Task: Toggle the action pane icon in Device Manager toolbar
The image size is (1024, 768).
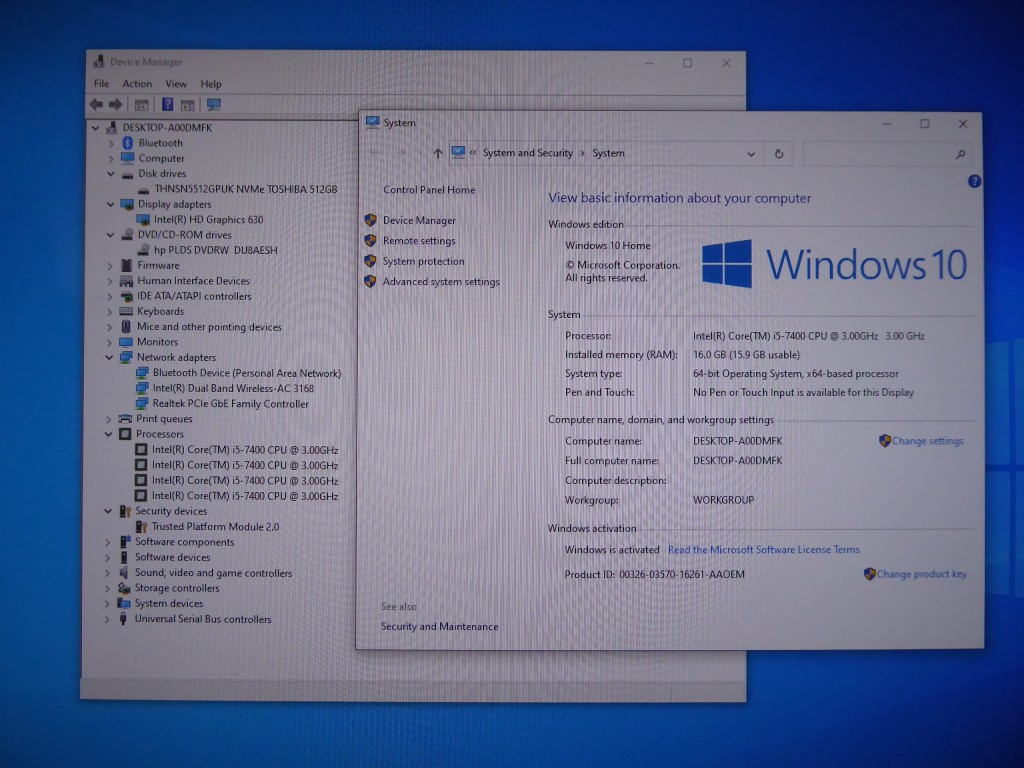Action: [x=188, y=104]
